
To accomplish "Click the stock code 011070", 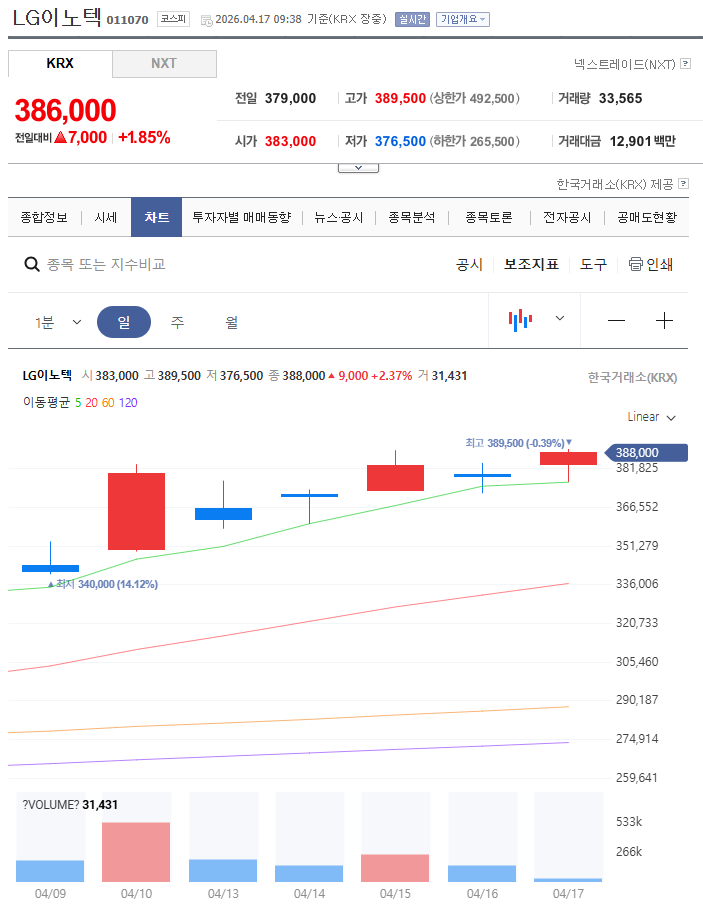I will 127,20.
